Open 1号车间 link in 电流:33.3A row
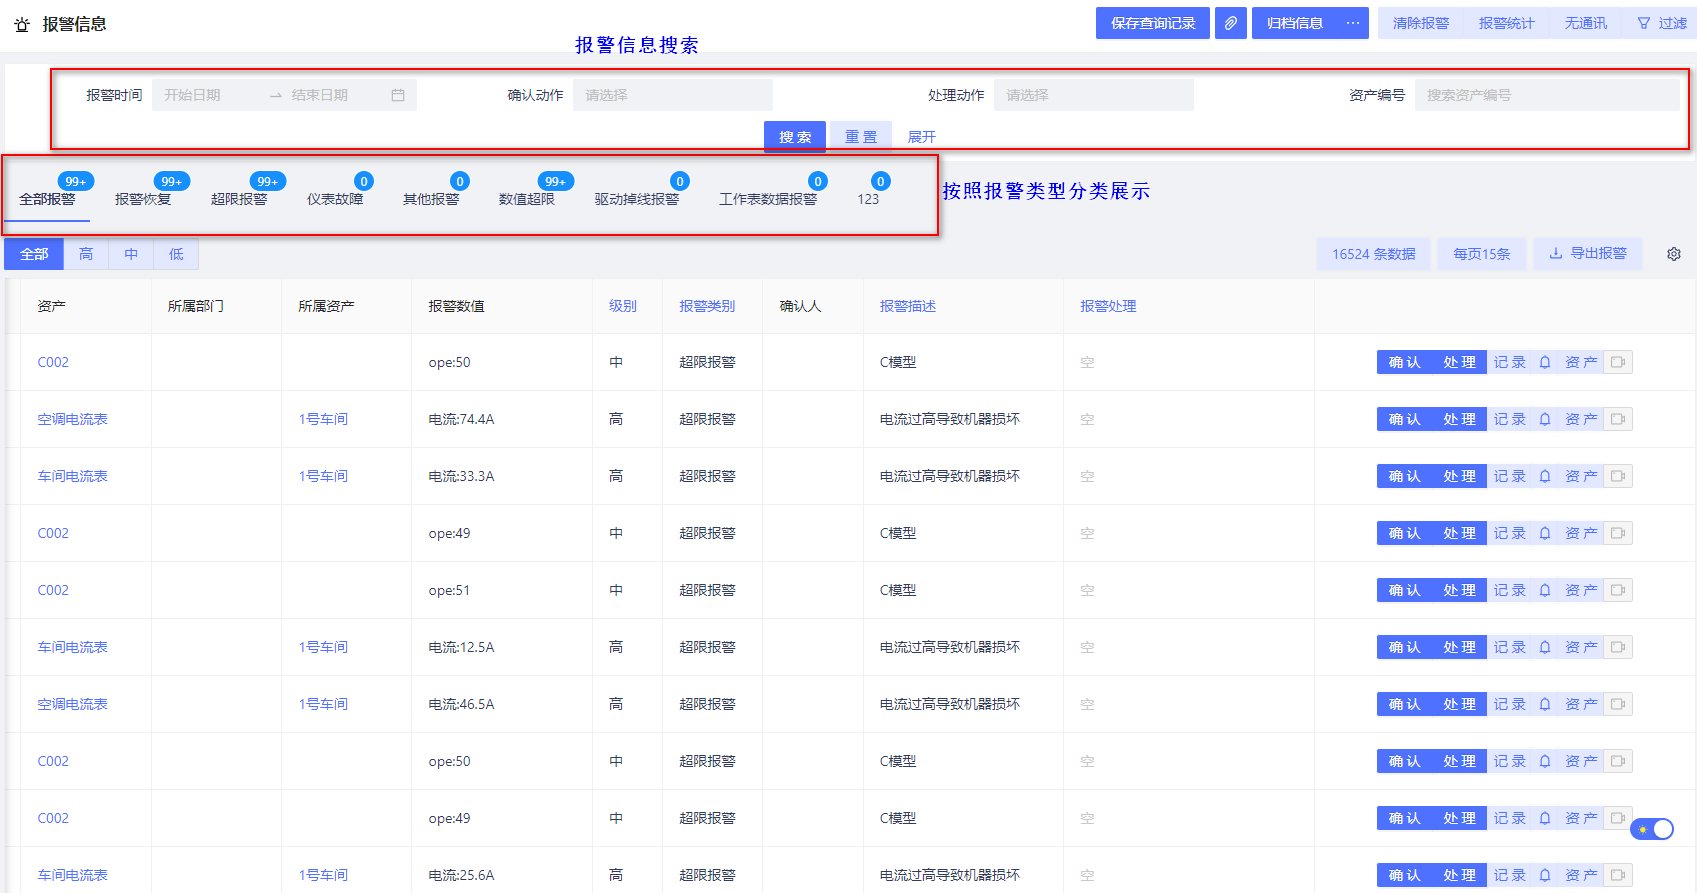The height and width of the screenshot is (893, 1697). point(323,476)
